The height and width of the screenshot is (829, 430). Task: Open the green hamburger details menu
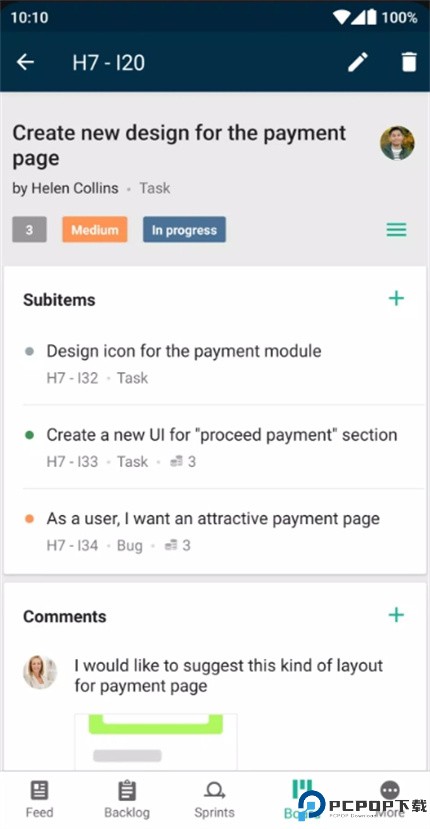point(396,229)
